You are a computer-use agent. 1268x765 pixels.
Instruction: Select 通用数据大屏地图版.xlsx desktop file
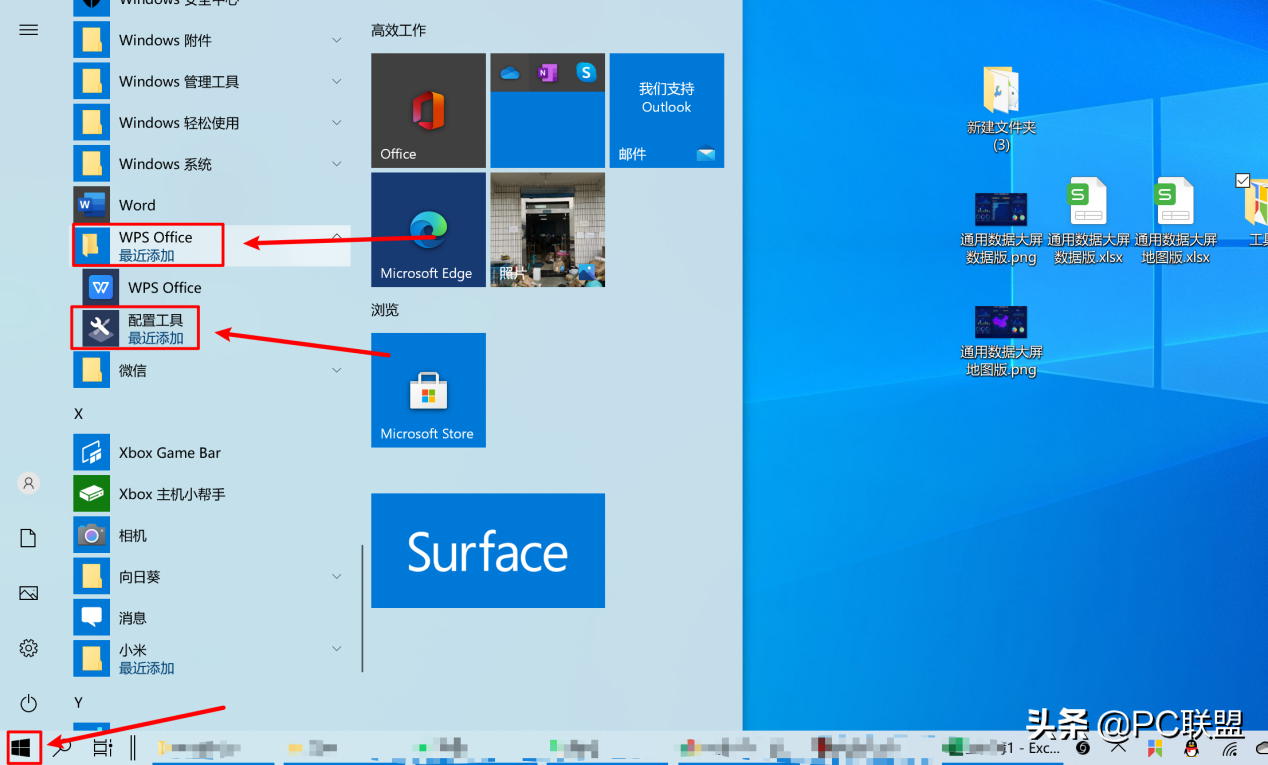click(x=1175, y=222)
